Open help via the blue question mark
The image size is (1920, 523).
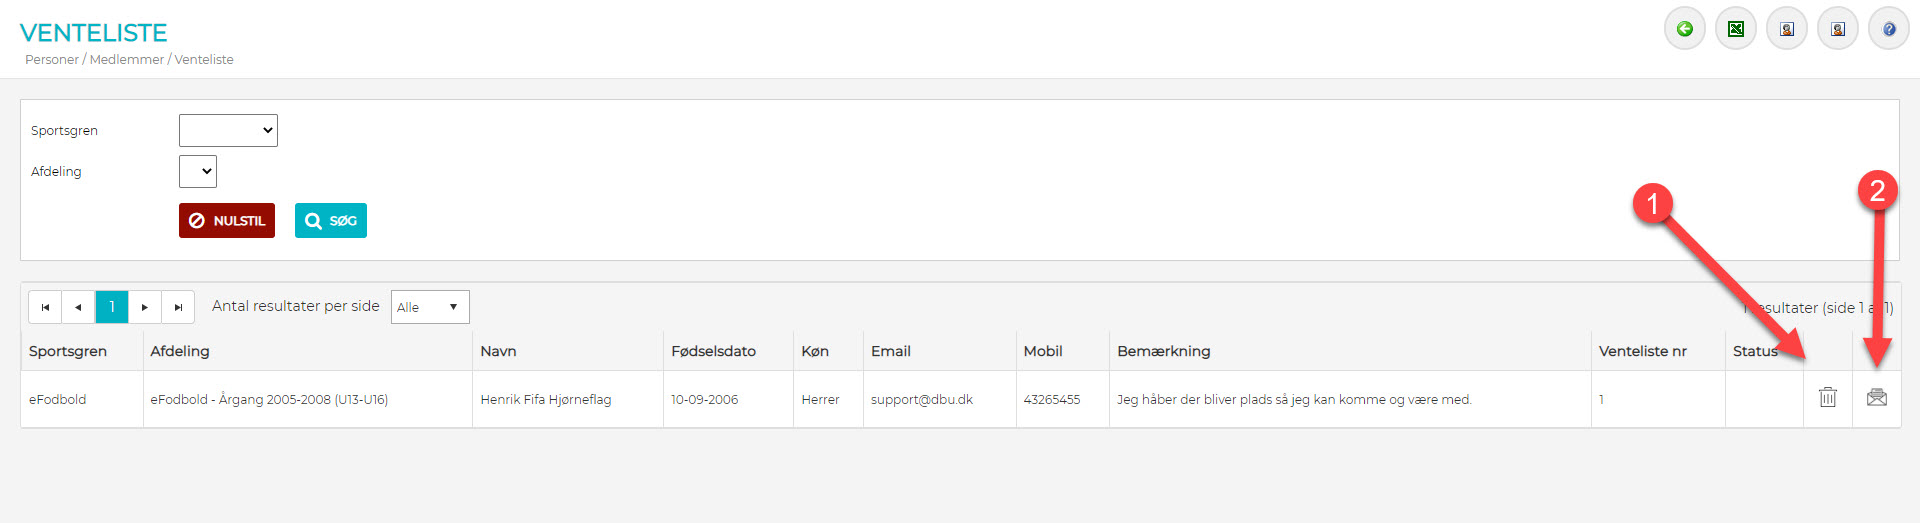pyautogui.click(x=1889, y=29)
